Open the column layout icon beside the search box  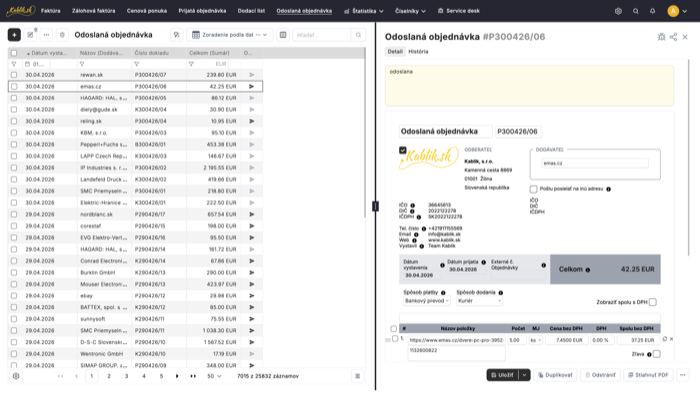tap(283, 35)
